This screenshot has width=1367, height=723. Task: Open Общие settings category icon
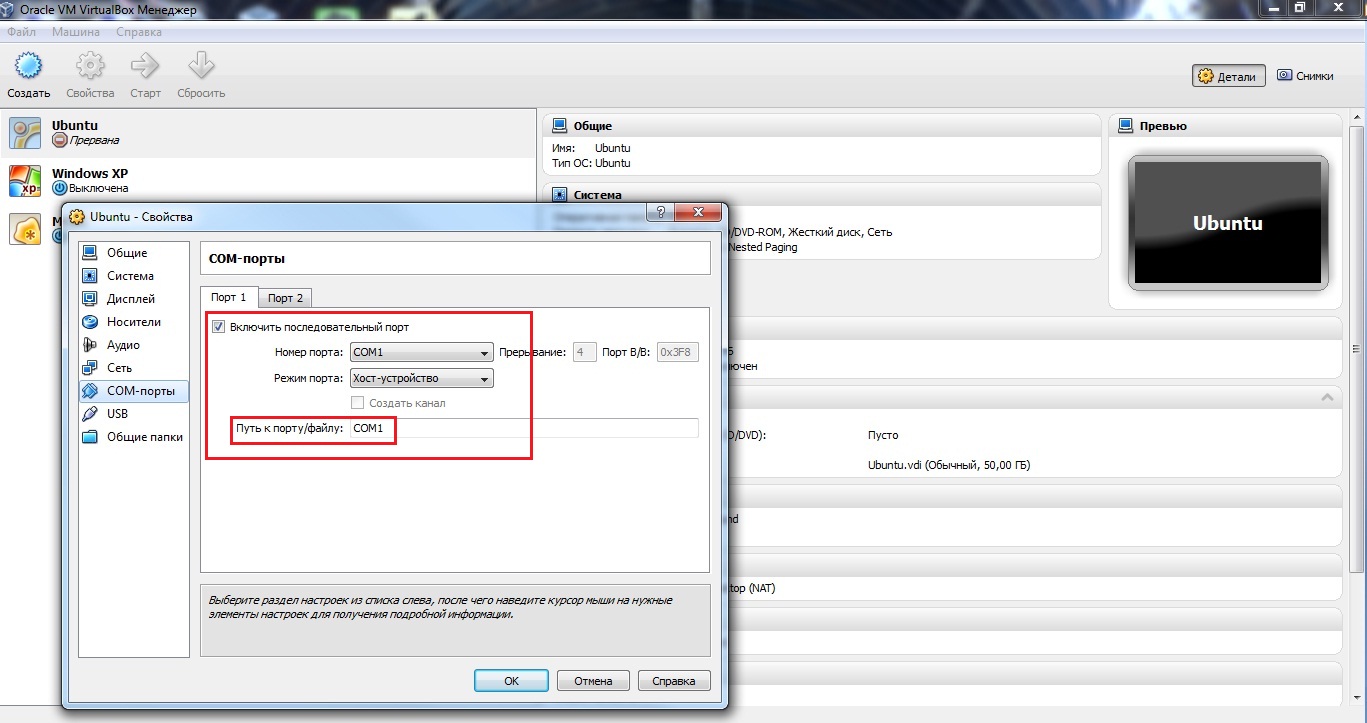90,252
